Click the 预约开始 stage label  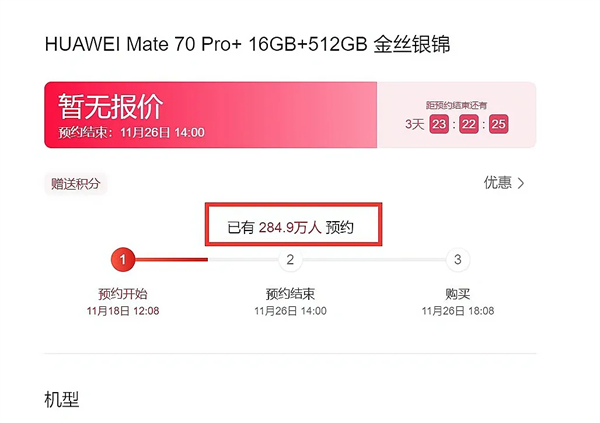coord(123,294)
